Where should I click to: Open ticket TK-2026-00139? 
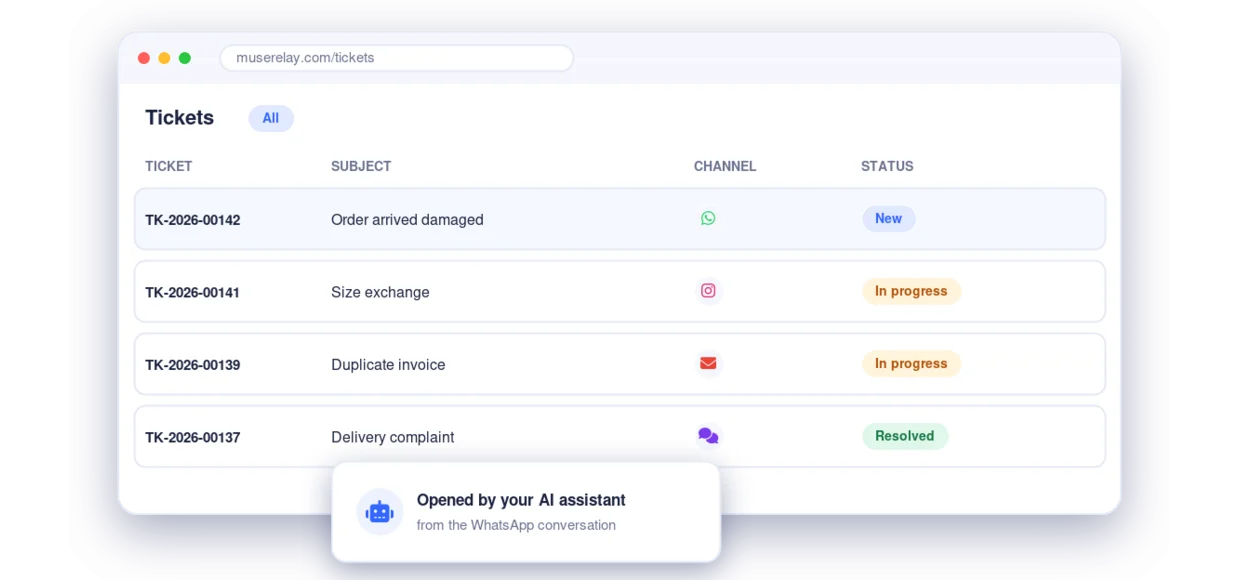tap(620, 364)
